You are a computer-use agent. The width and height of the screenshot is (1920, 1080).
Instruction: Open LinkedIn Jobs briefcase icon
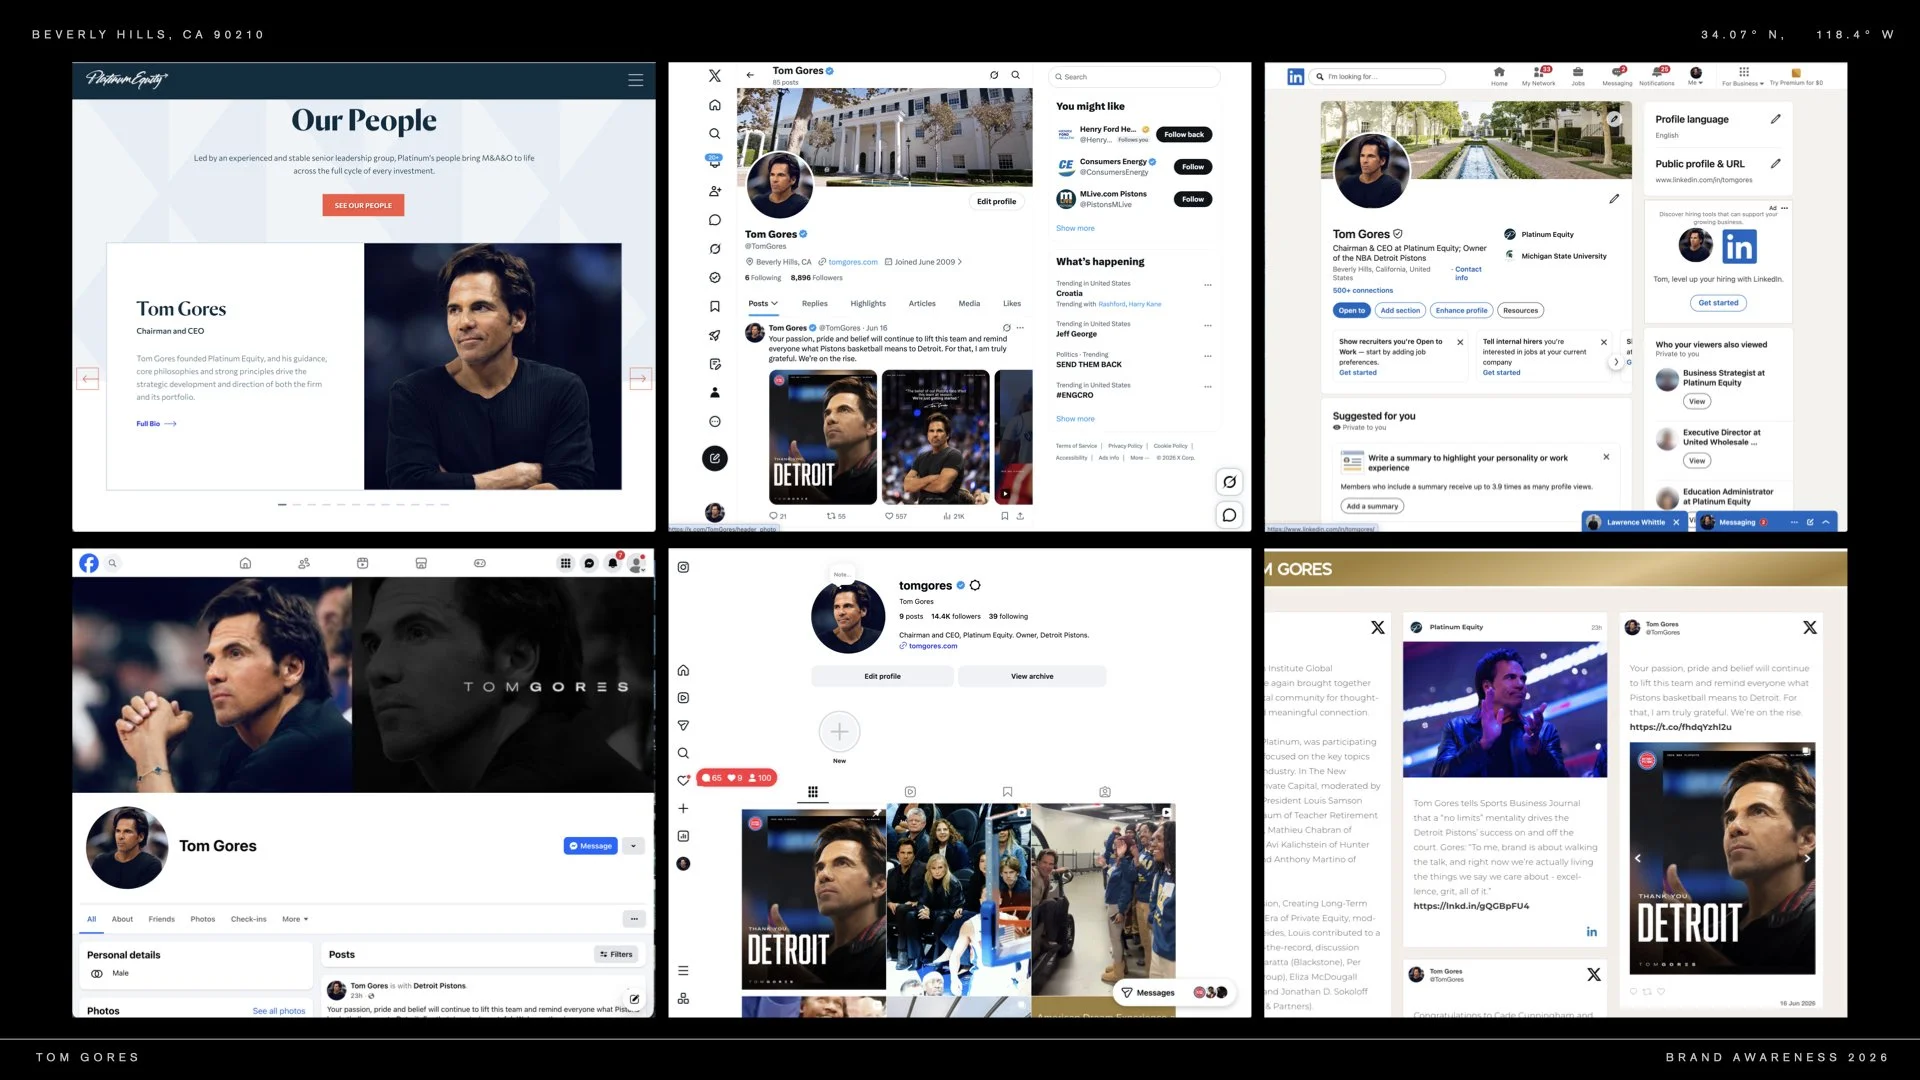[x=1578, y=75]
